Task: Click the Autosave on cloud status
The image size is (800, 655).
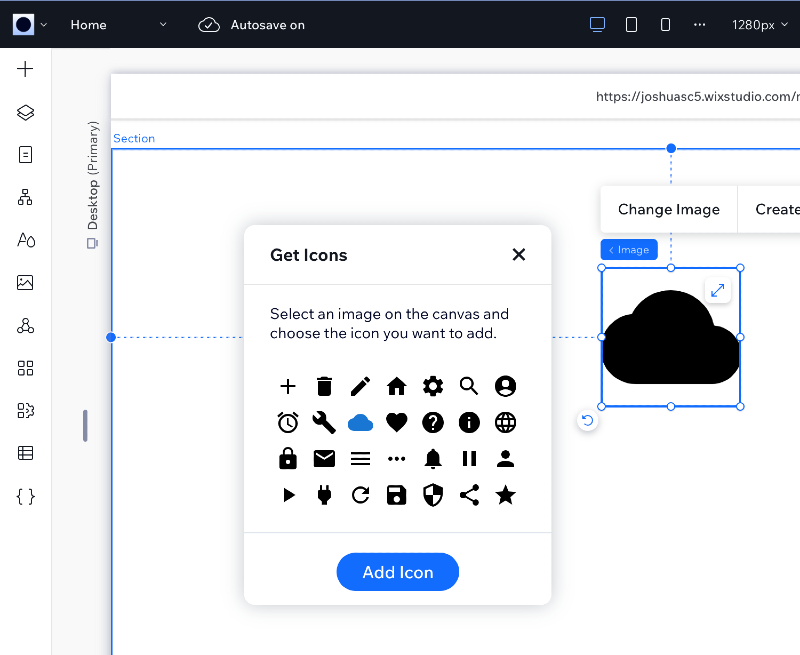Action: click(251, 24)
